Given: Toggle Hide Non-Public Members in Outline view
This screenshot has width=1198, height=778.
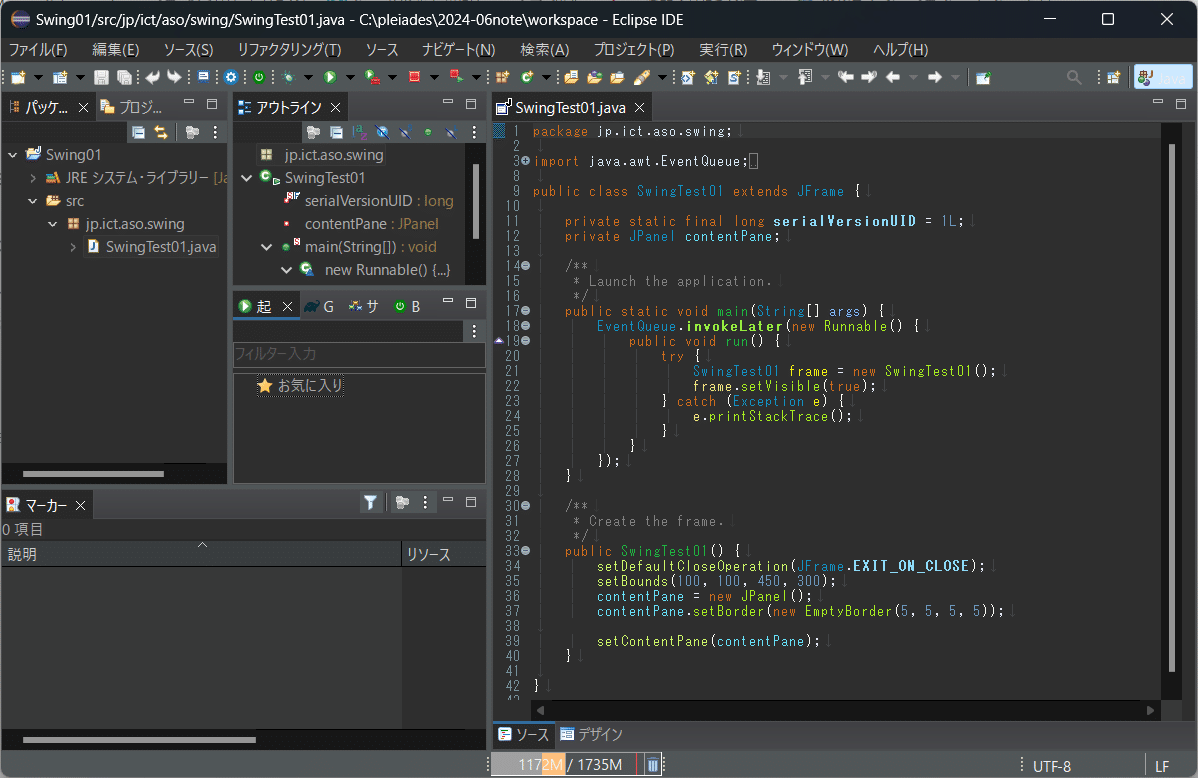Looking at the screenshot, I should (428, 132).
